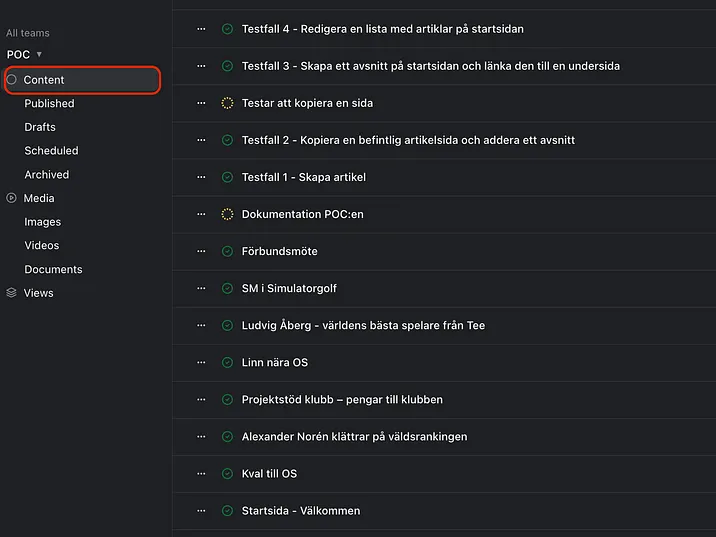The height and width of the screenshot is (537, 716).
Task: Go to Drafts in the sidebar
Action: (x=40, y=127)
